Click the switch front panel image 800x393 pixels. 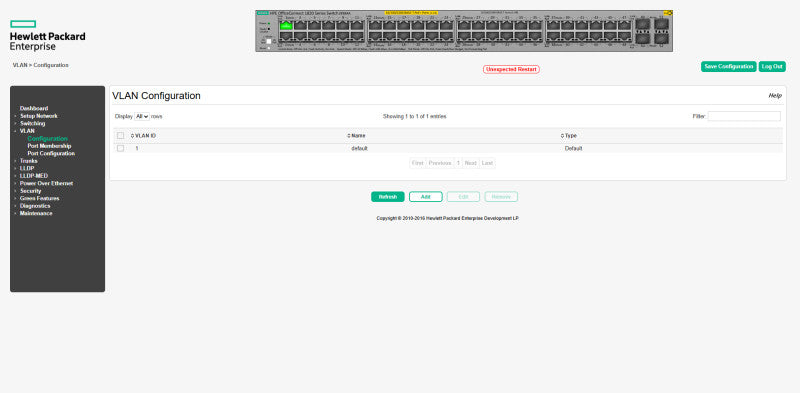click(464, 31)
